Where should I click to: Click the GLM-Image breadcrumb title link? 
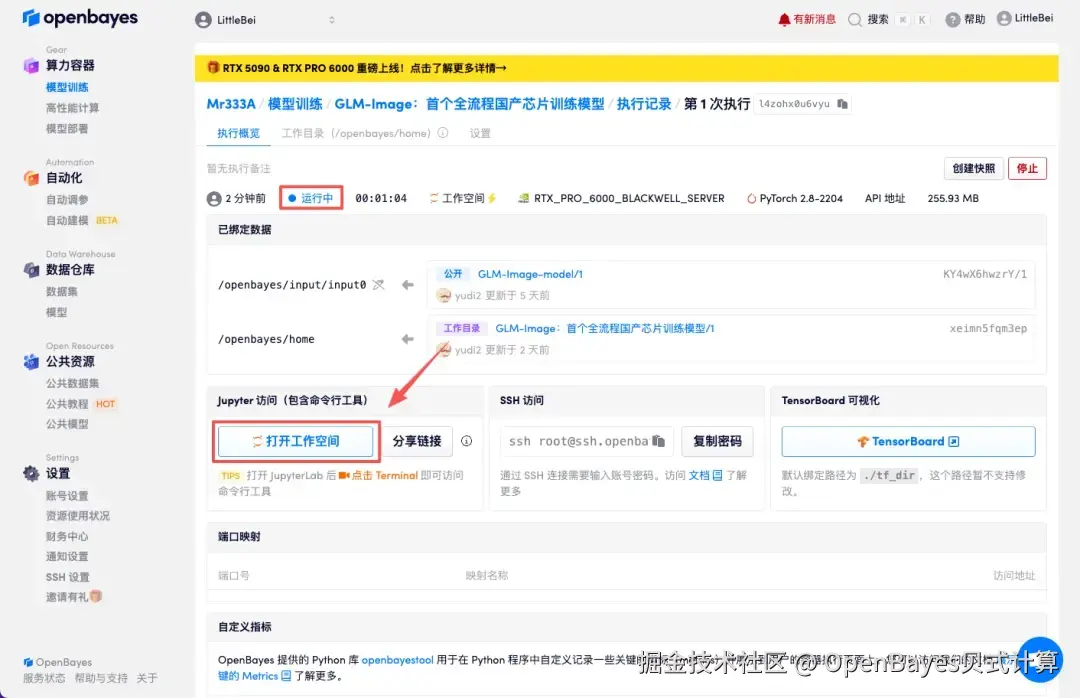coord(469,104)
